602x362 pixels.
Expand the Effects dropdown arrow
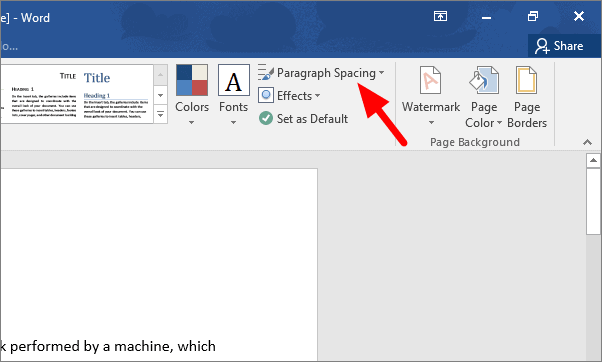tap(318, 96)
